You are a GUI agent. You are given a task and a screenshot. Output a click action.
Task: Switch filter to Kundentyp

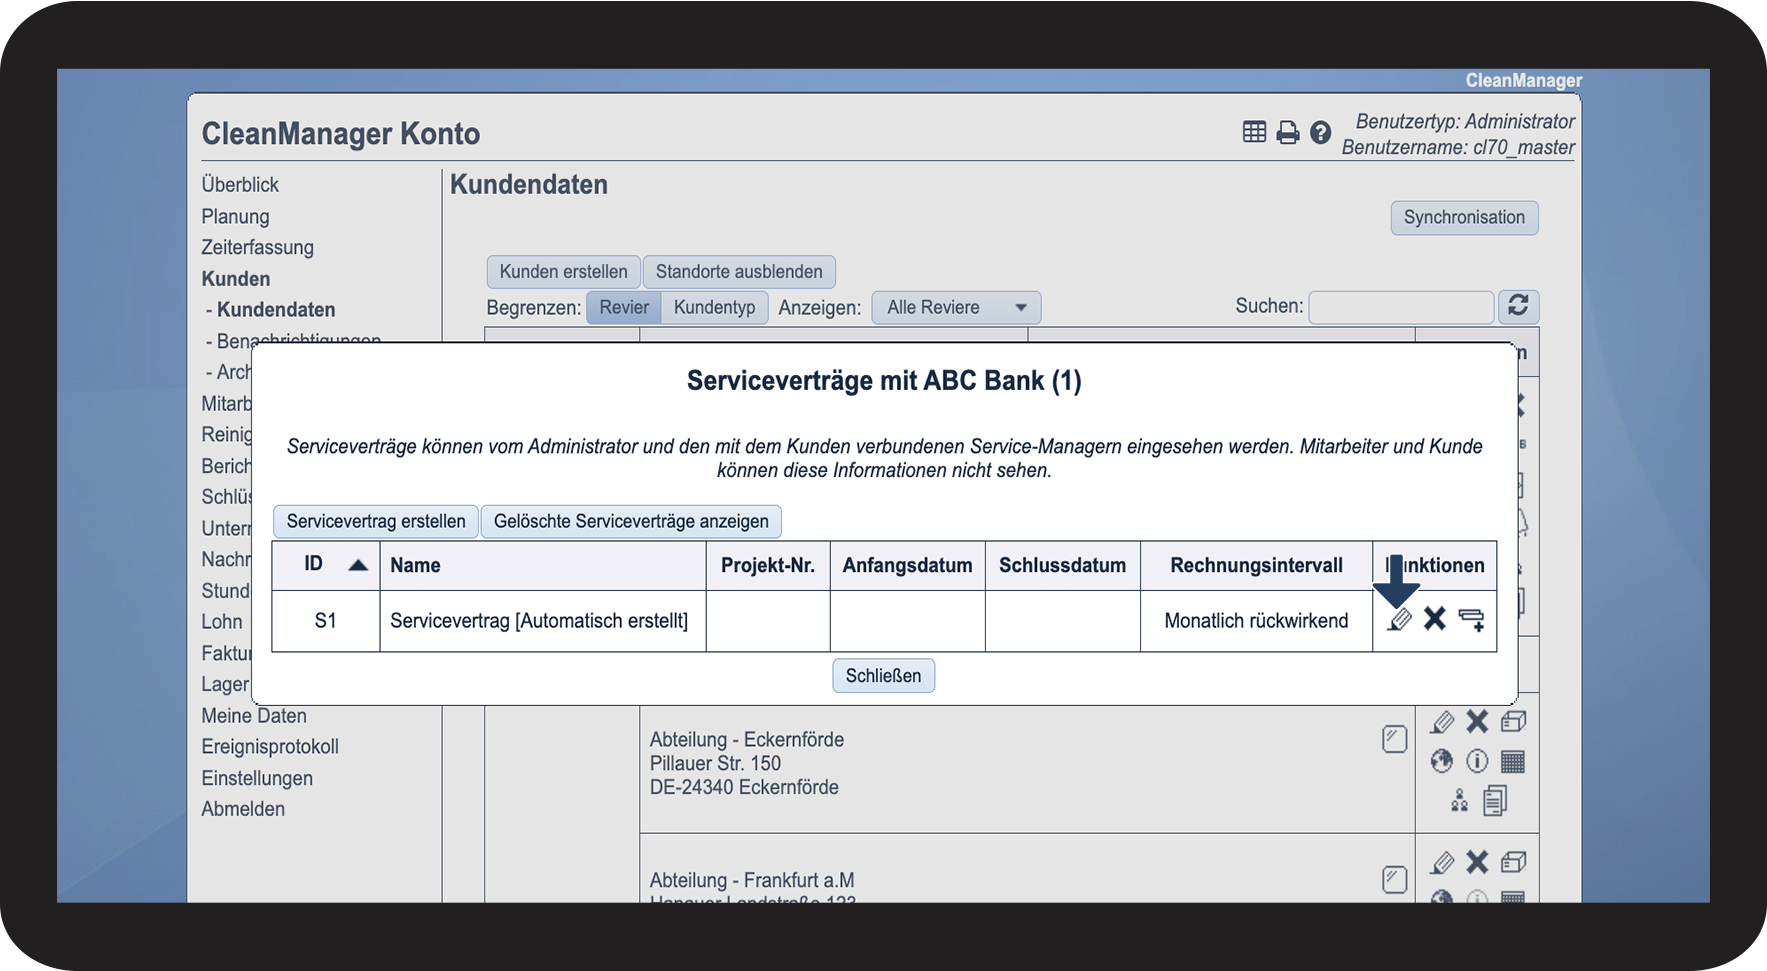[x=714, y=308]
